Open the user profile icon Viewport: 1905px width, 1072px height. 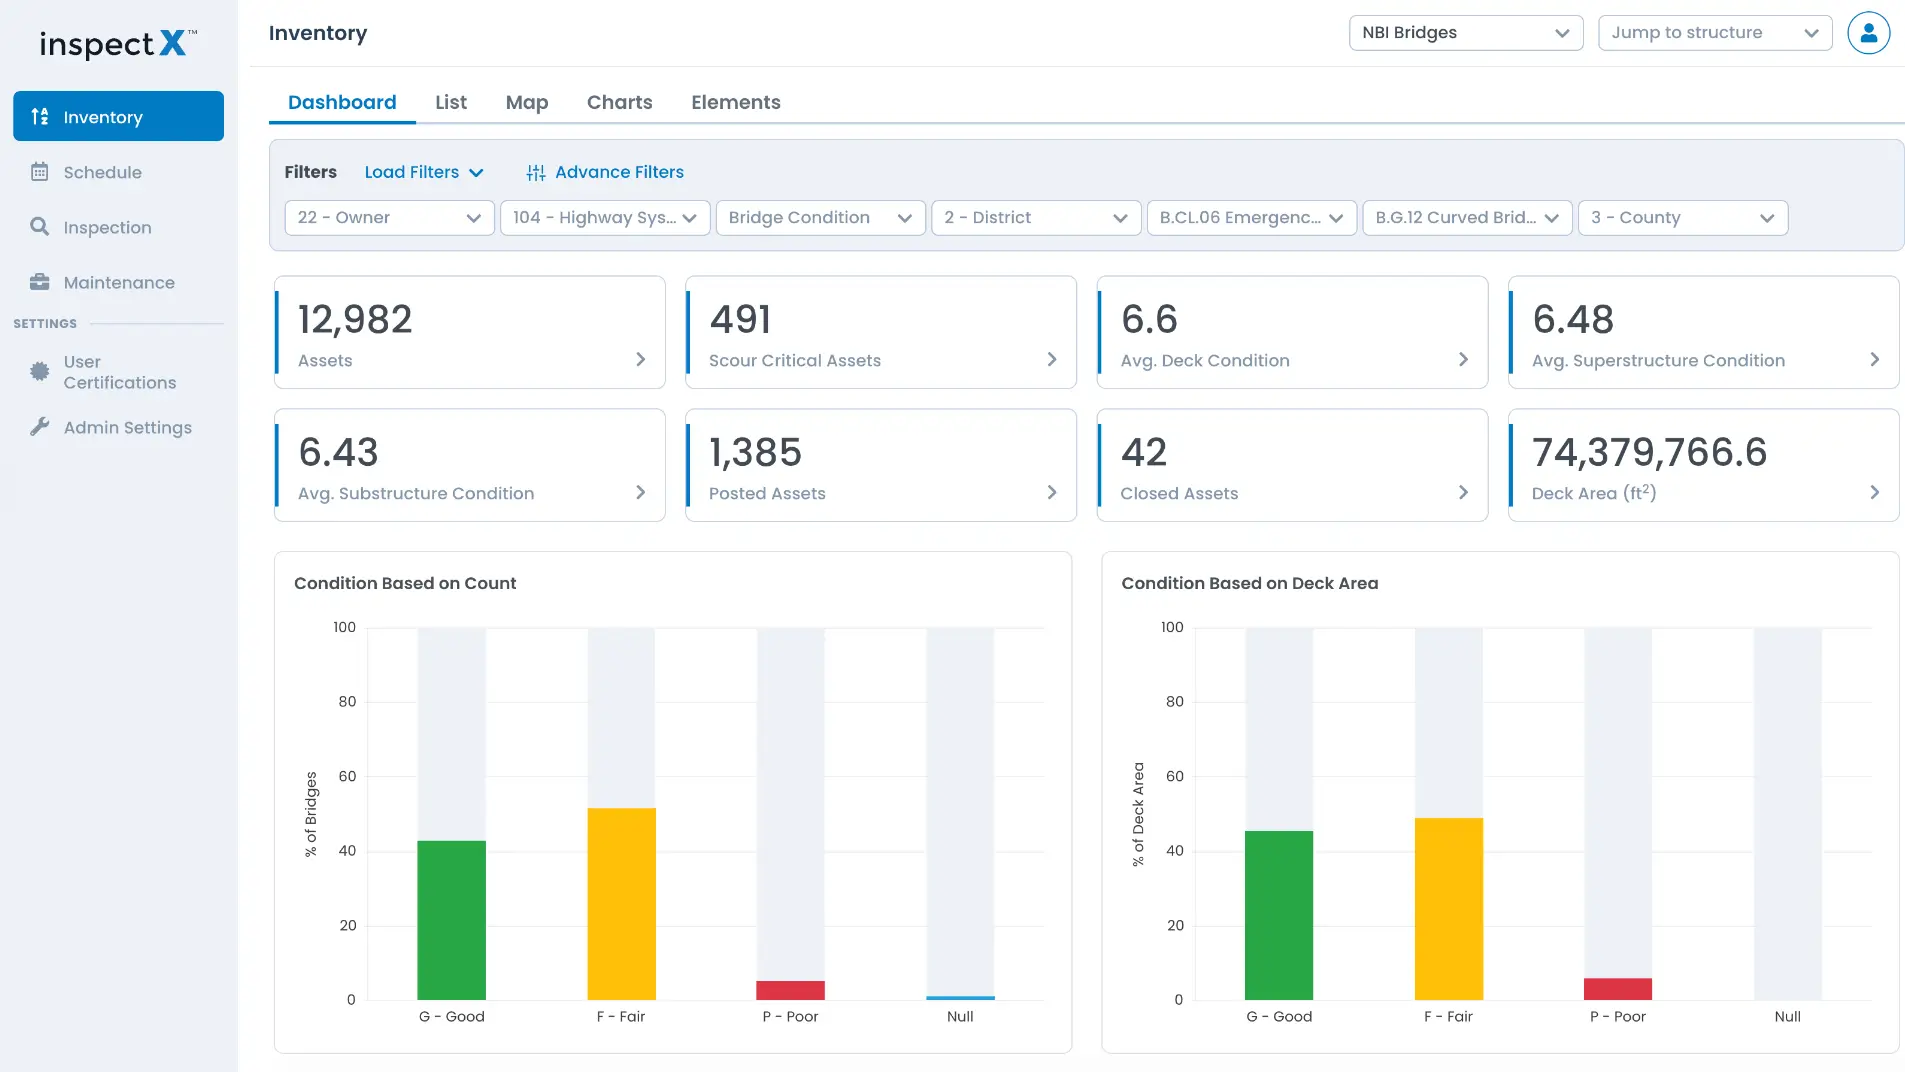click(1868, 33)
